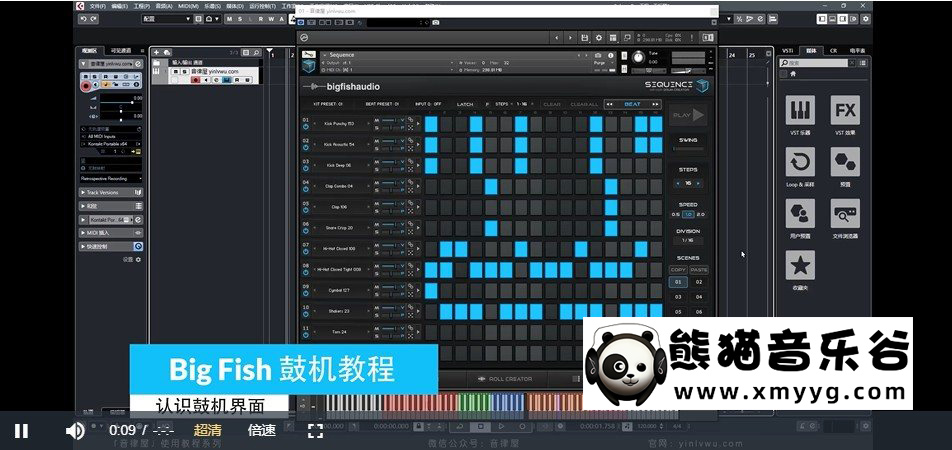Open the VST FX effects tile
Screen dimensions: 952x450
[x=845, y=111]
